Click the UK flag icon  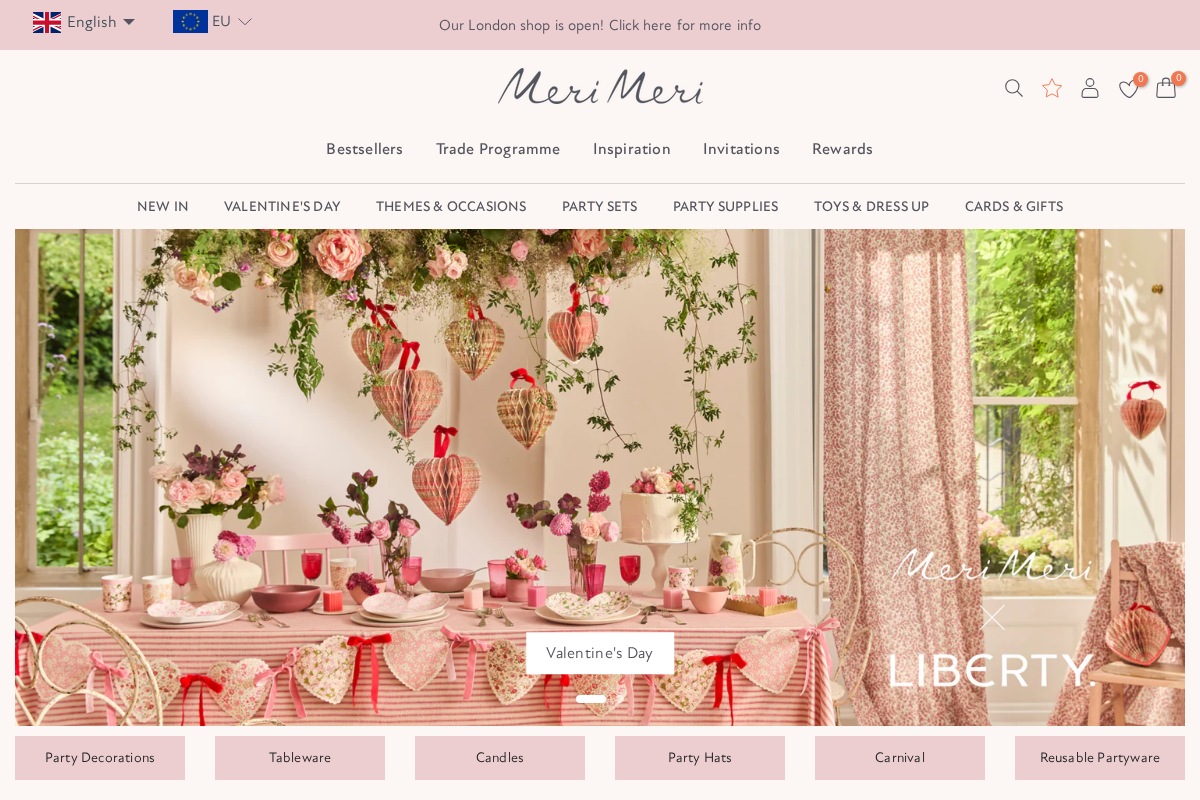[46, 21]
